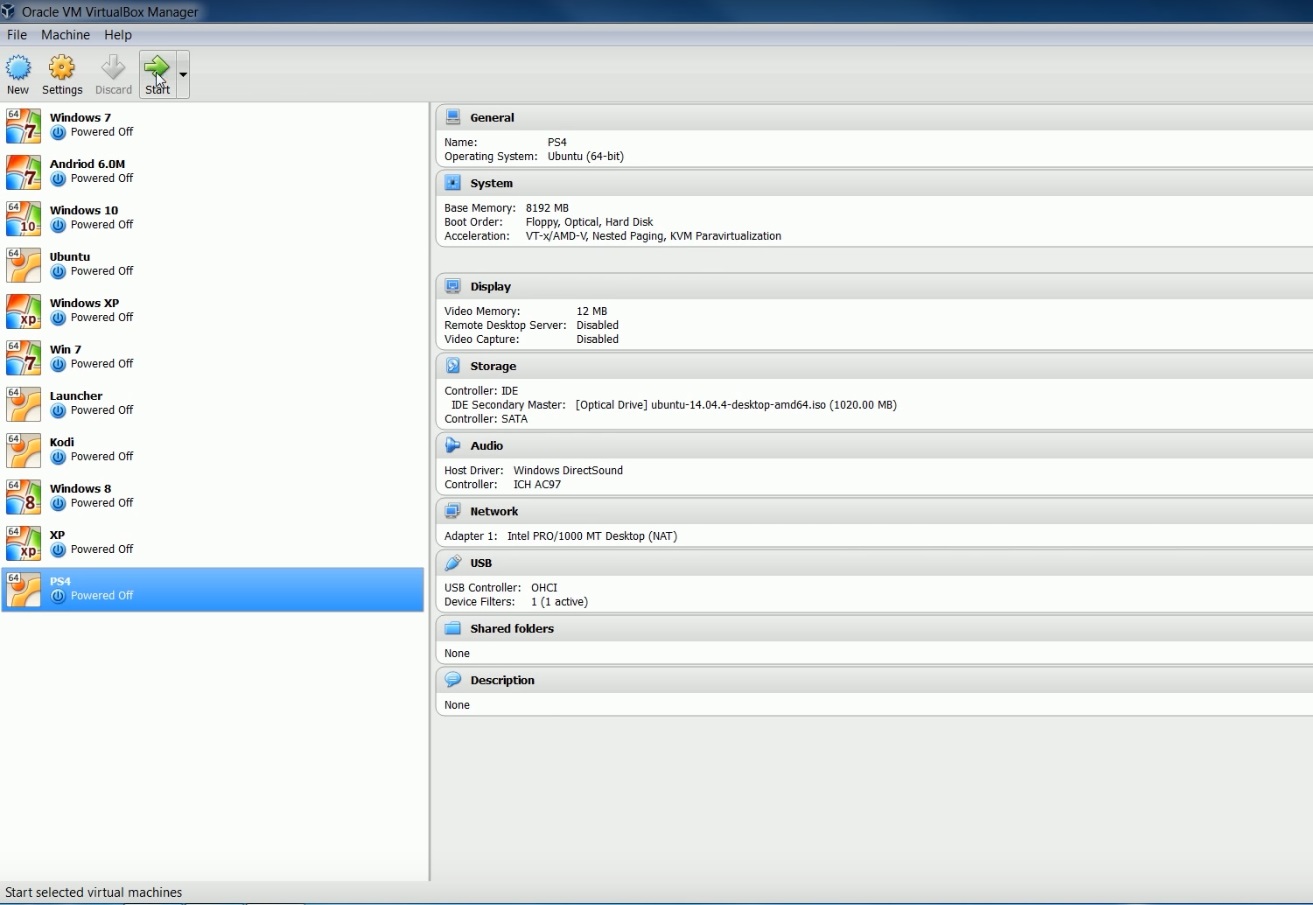Click the Kodi VM name text

(x=62, y=442)
